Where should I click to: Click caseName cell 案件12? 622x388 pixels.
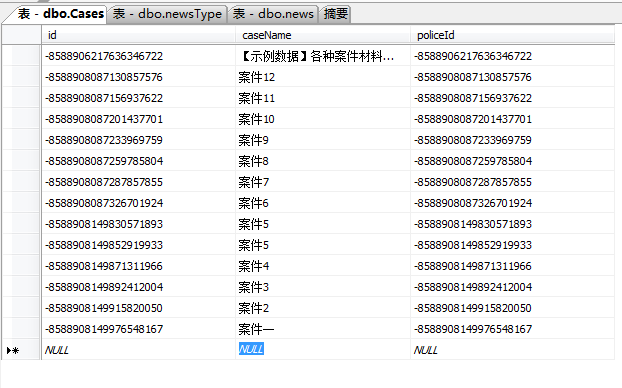pyautogui.click(x=323, y=77)
